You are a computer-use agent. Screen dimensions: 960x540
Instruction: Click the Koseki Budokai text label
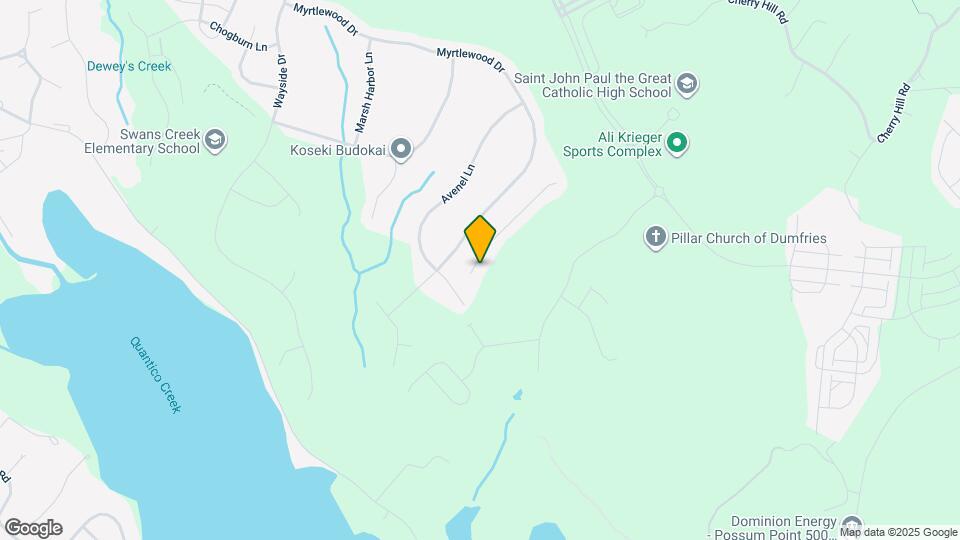tap(338, 150)
